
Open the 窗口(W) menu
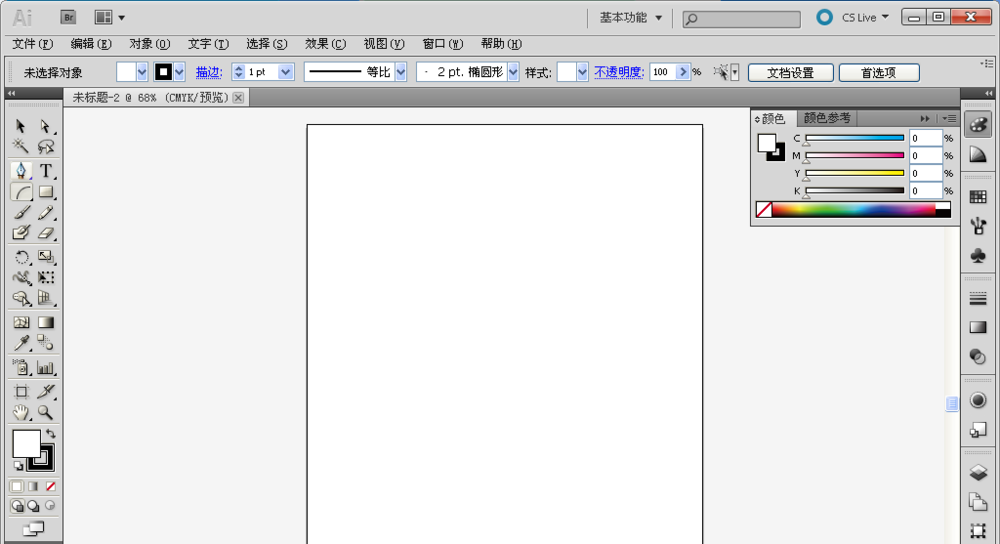point(443,43)
